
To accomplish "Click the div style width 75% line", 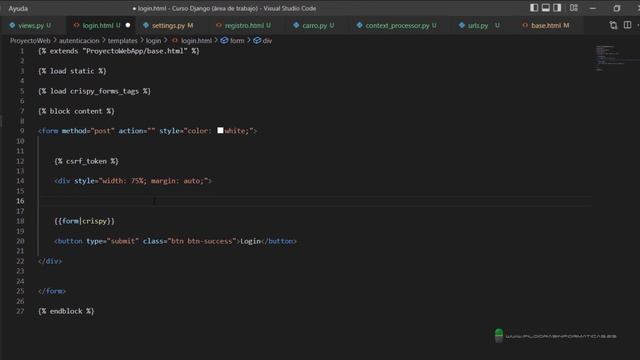I will 133,181.
